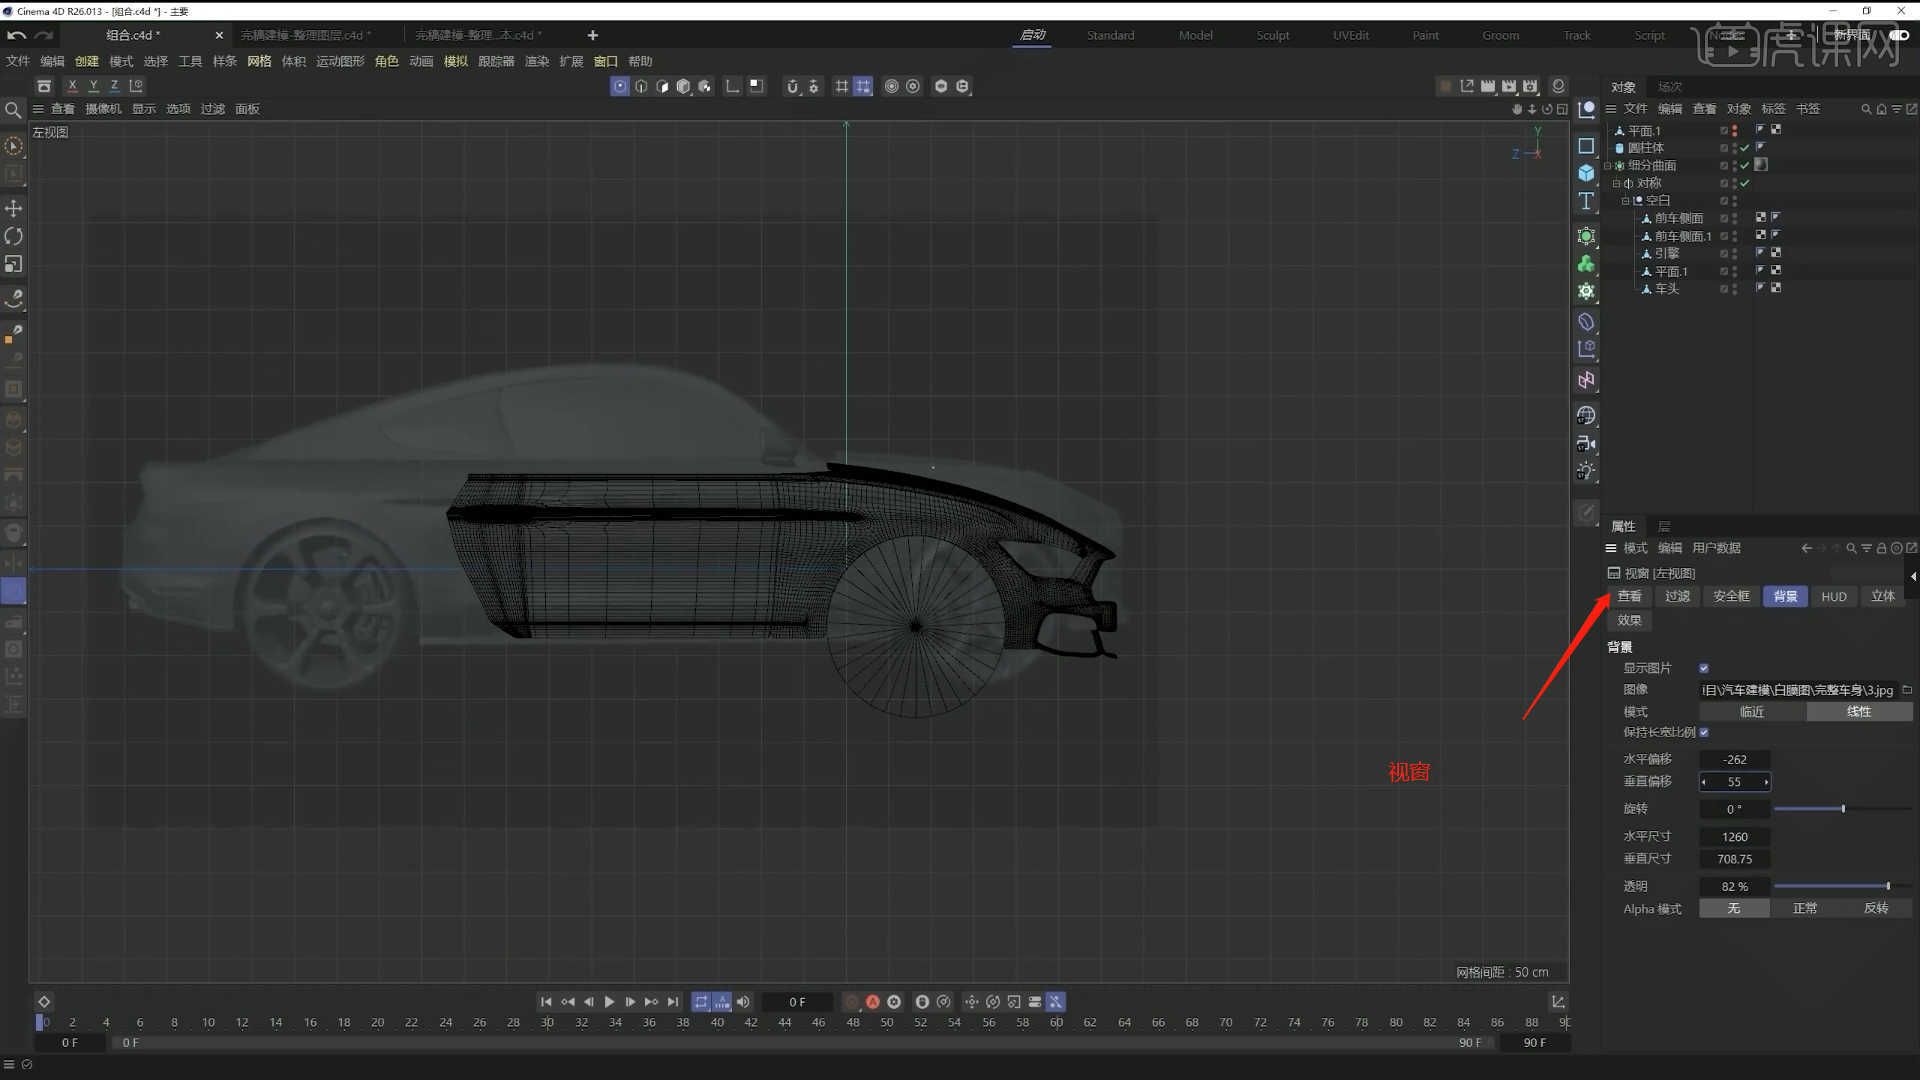Collapse the 细分曲面 tree node
This screenshot has width=1920, height=1080.
pos(1608,166)
